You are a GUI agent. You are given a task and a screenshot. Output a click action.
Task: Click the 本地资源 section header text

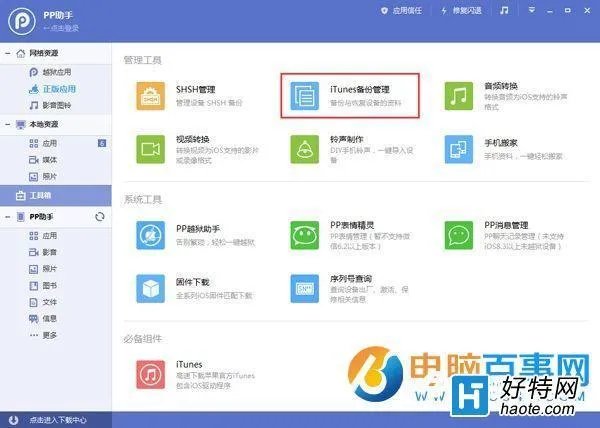(44, 124)
